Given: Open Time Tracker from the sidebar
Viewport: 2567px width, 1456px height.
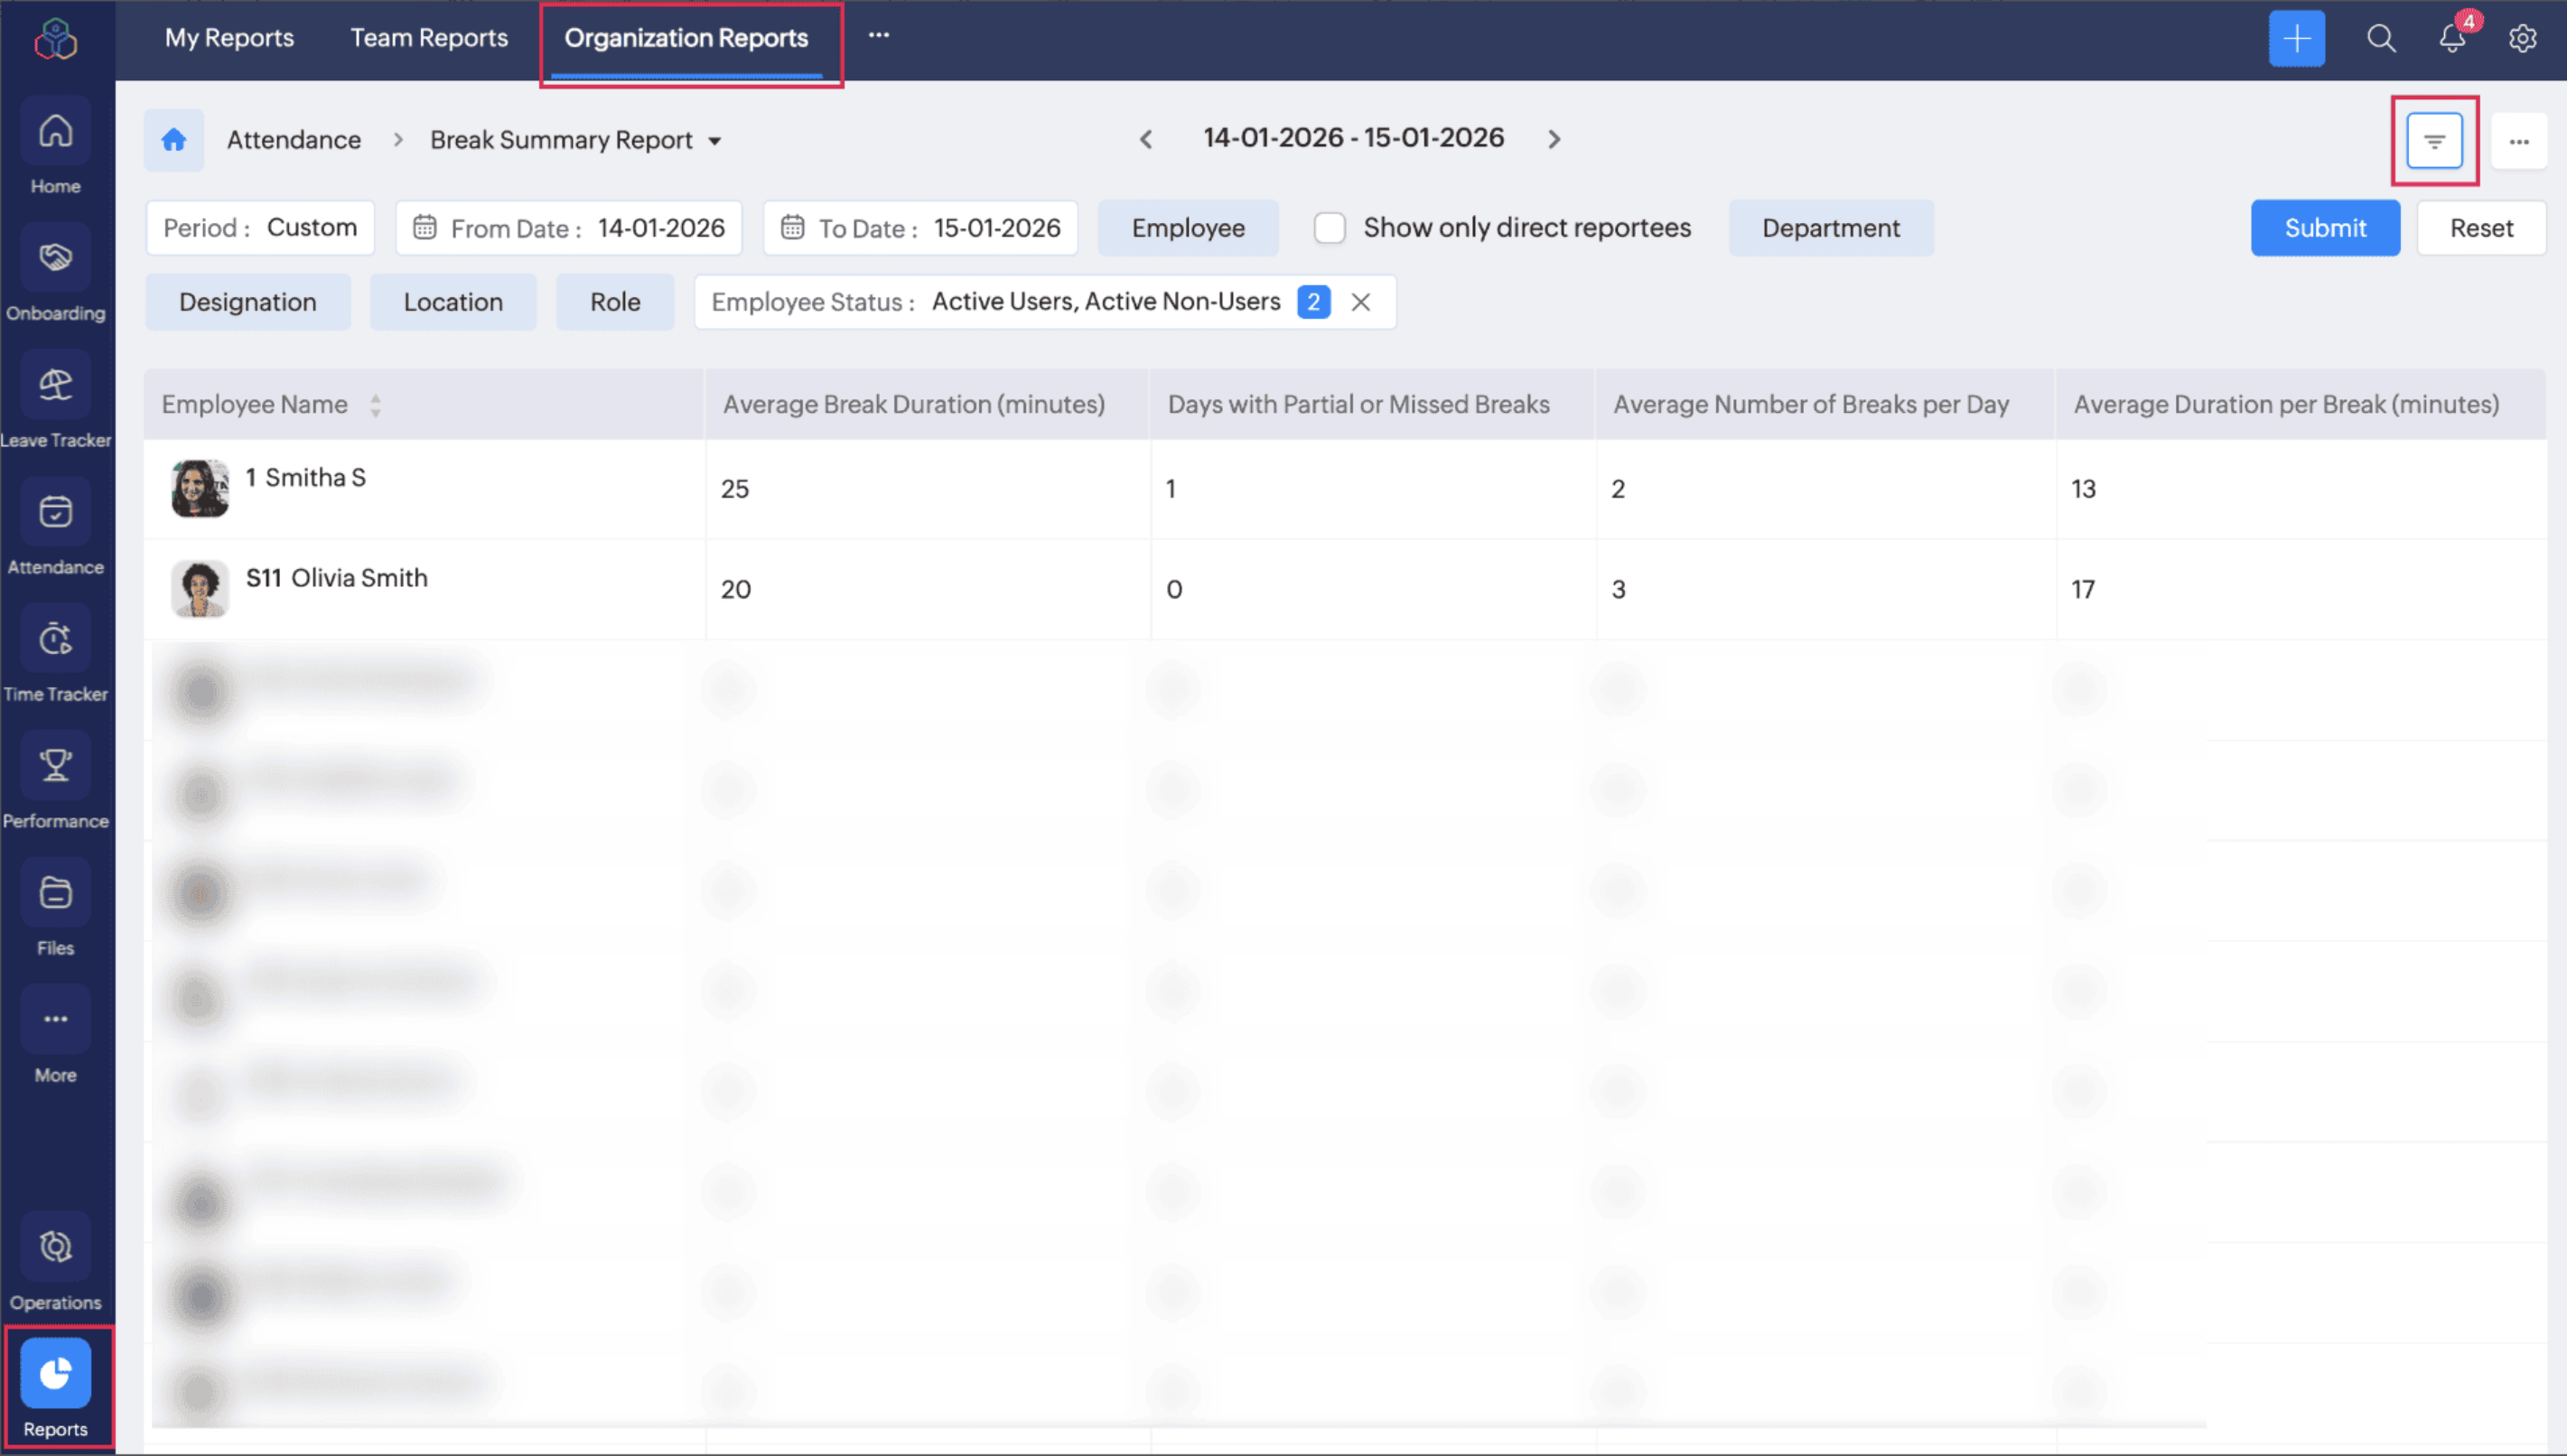Looking at the screenshot, I should [x=55, y=654].
